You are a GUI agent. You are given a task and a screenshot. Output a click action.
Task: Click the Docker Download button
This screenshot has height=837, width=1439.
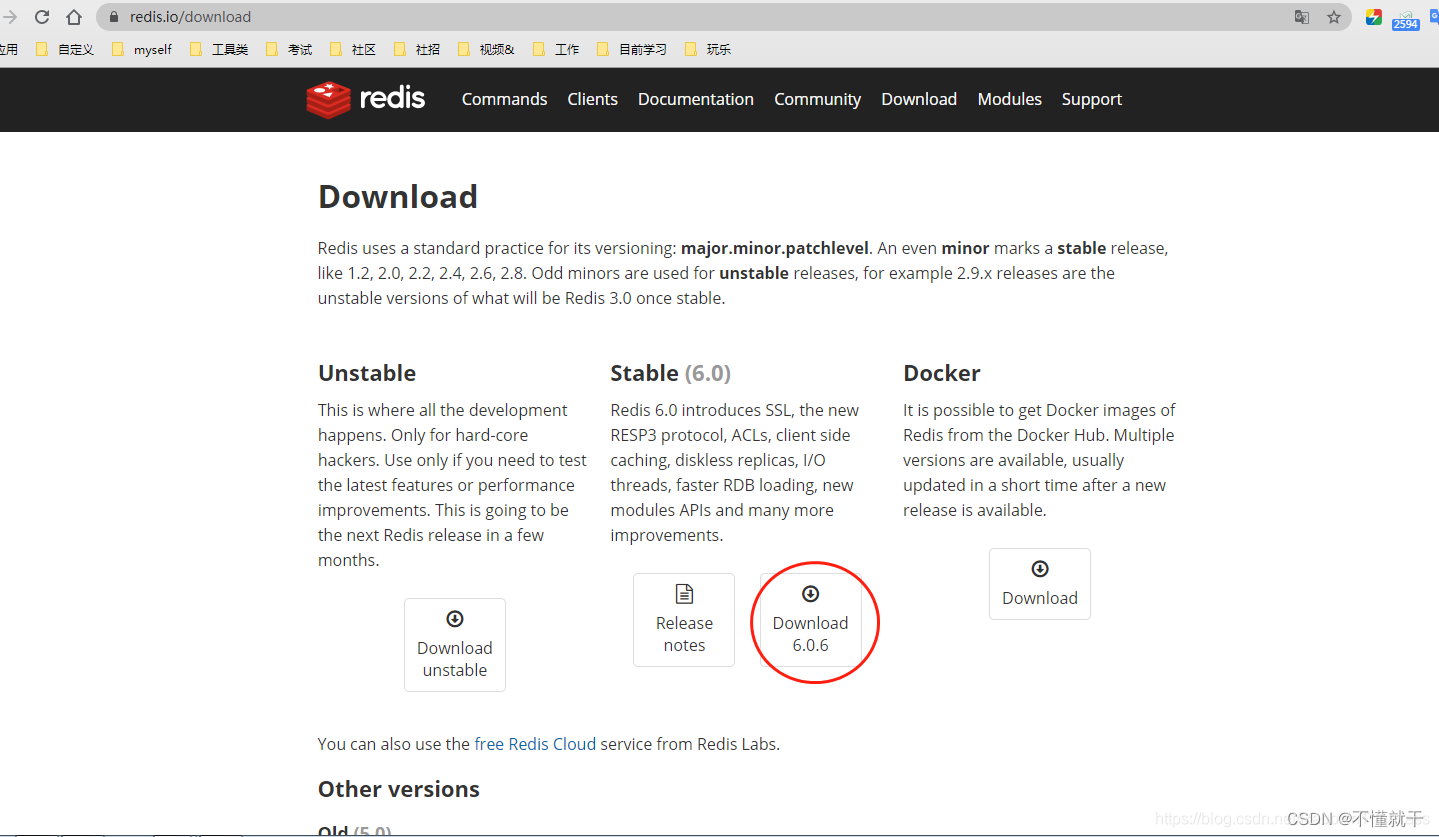coord(1040,584)
